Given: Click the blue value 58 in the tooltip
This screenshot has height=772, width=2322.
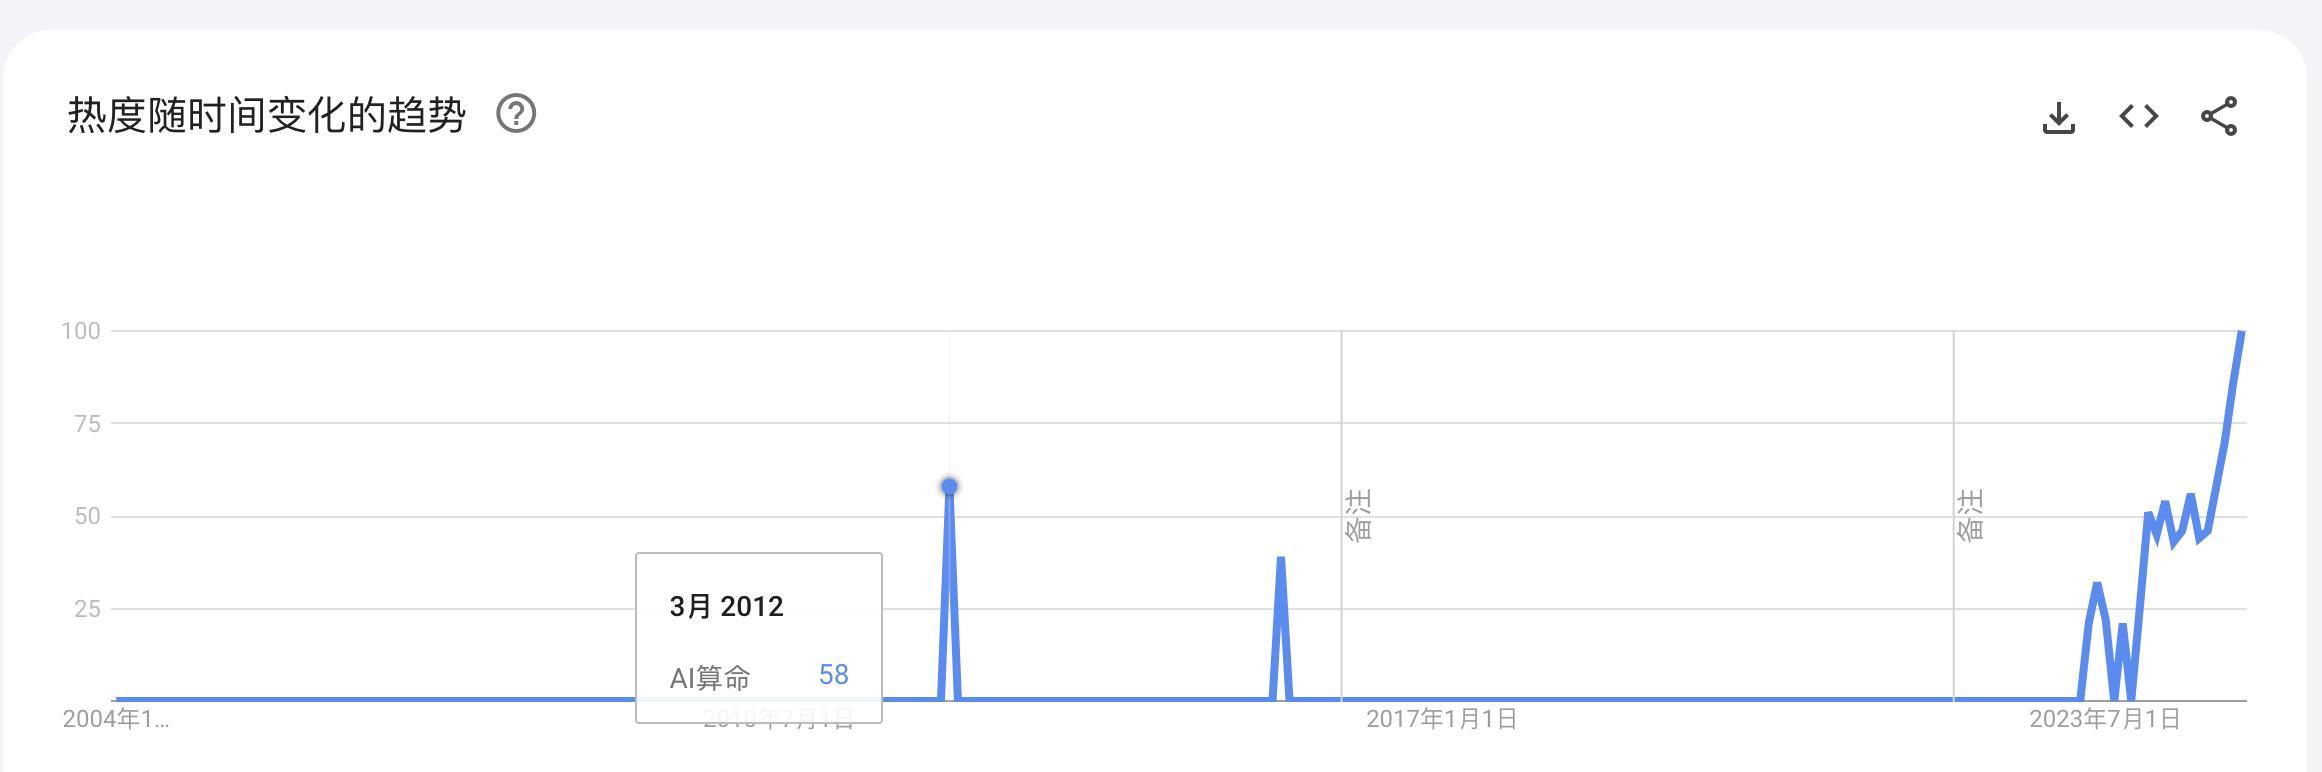Looking at the screenshot, I should 833,675.
